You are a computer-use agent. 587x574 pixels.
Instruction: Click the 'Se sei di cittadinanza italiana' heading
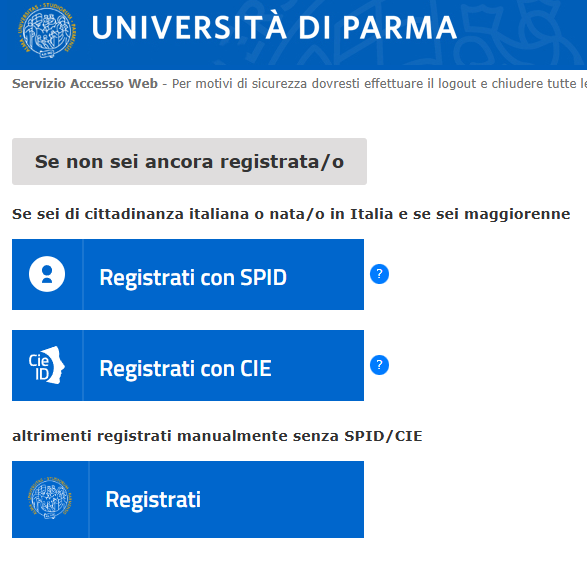tap(291, 214)
